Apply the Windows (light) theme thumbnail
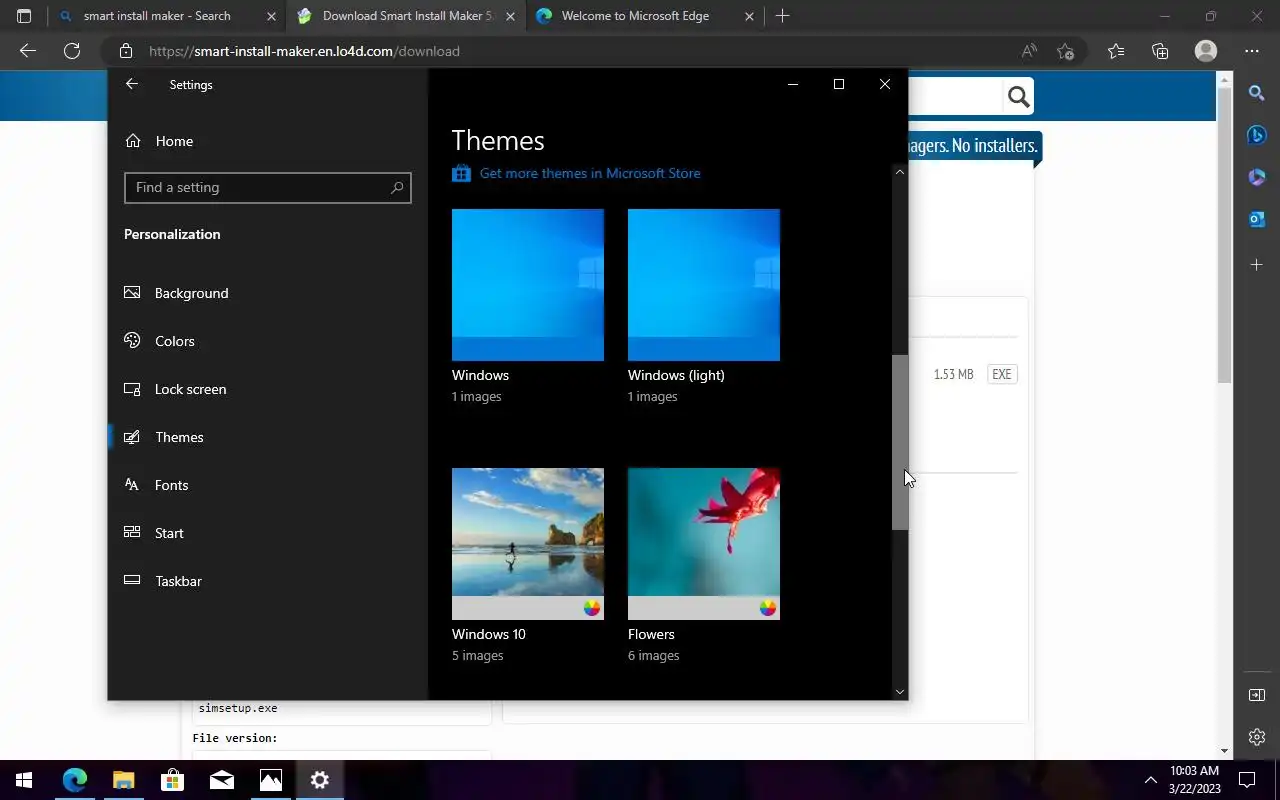 (x=704, y=285)
